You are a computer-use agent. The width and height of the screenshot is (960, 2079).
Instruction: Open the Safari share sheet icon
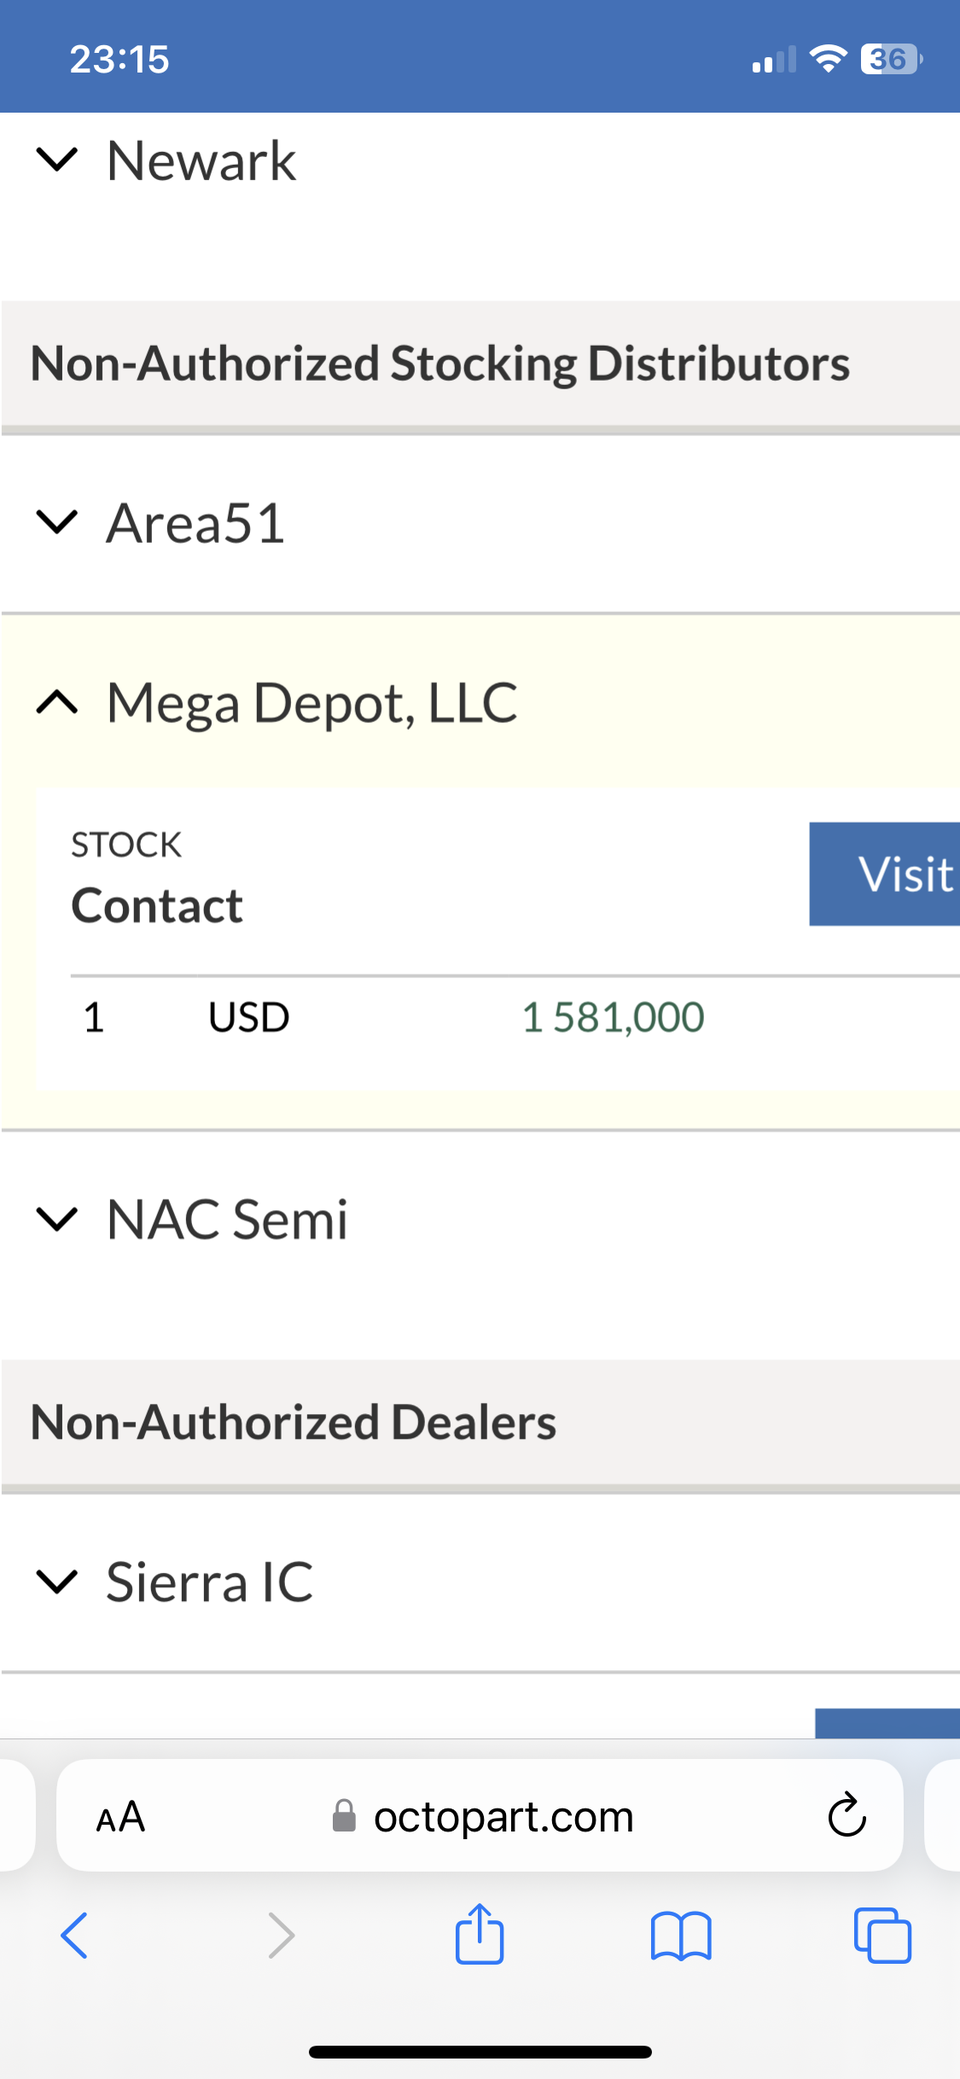tap(480, 1934)
